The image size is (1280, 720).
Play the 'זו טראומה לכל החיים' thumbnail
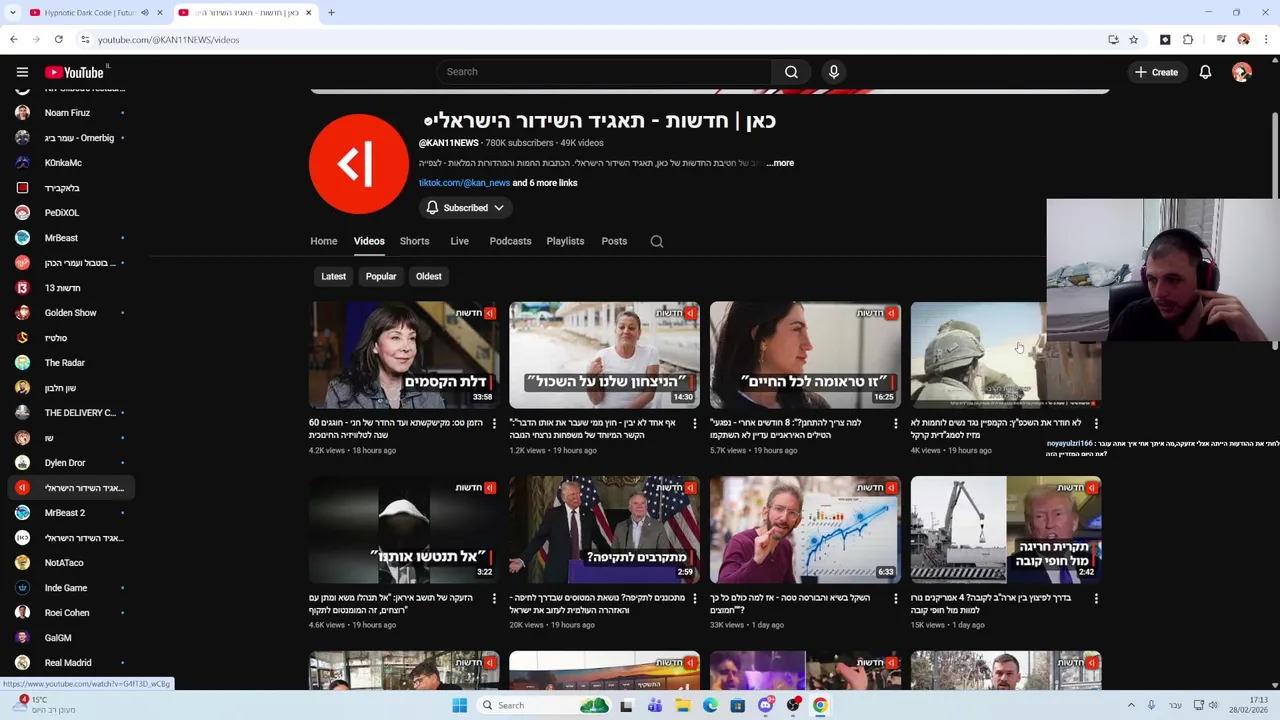[805, 355]
